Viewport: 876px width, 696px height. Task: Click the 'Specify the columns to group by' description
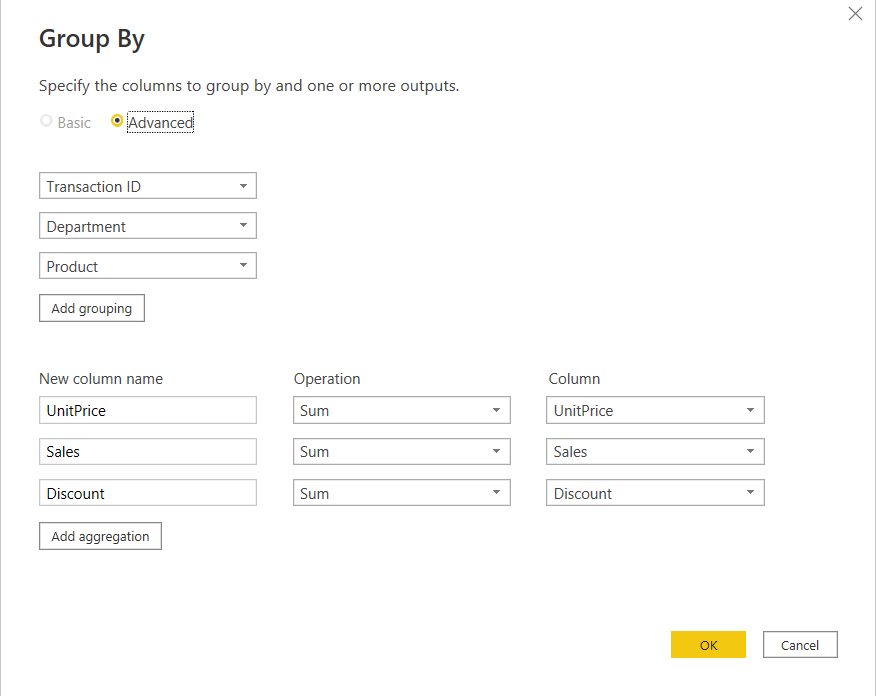click(249, 86)
